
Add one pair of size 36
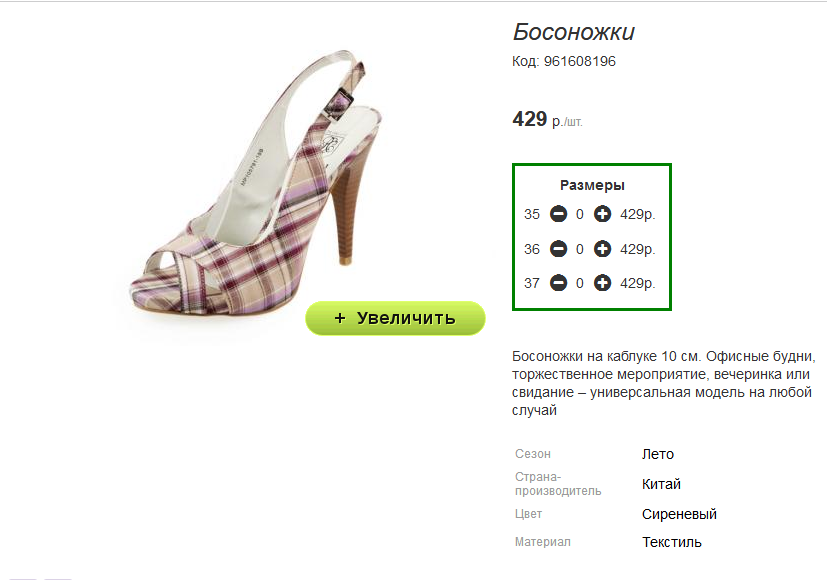click(602, 248)
